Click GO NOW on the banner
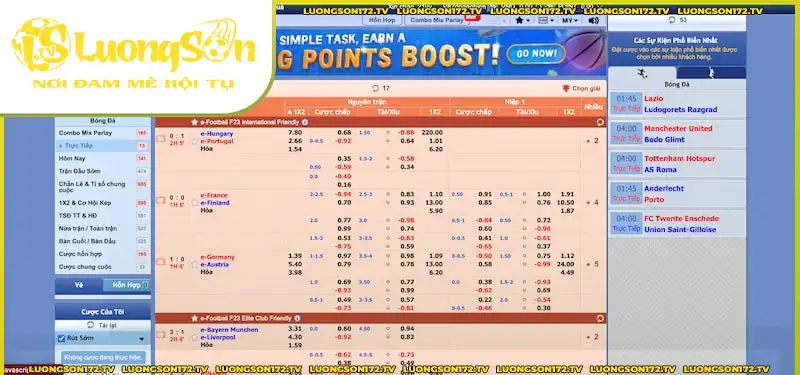 536,53
